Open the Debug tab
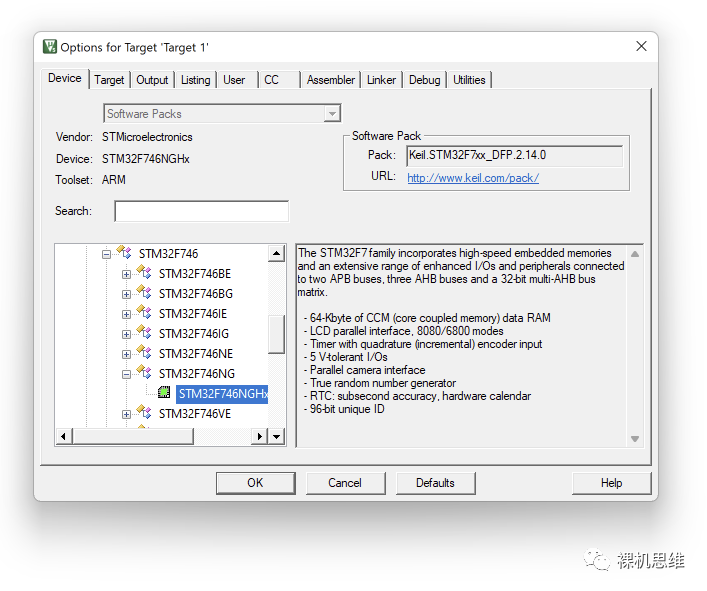 (x=424, y=80)
